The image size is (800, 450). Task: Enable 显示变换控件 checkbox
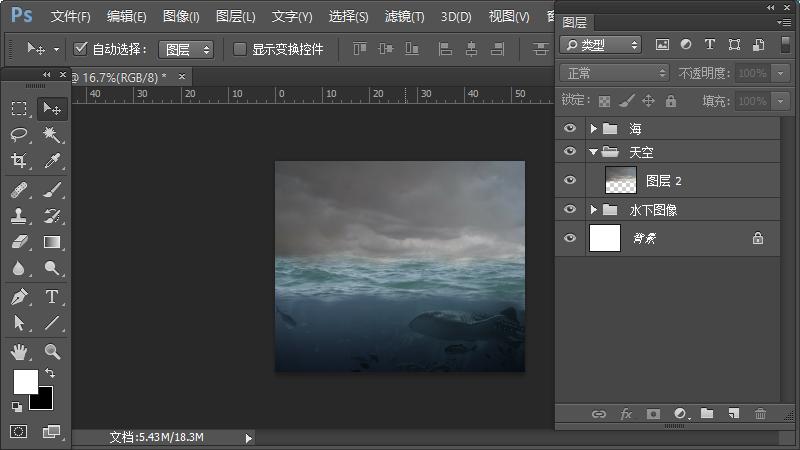240,49
